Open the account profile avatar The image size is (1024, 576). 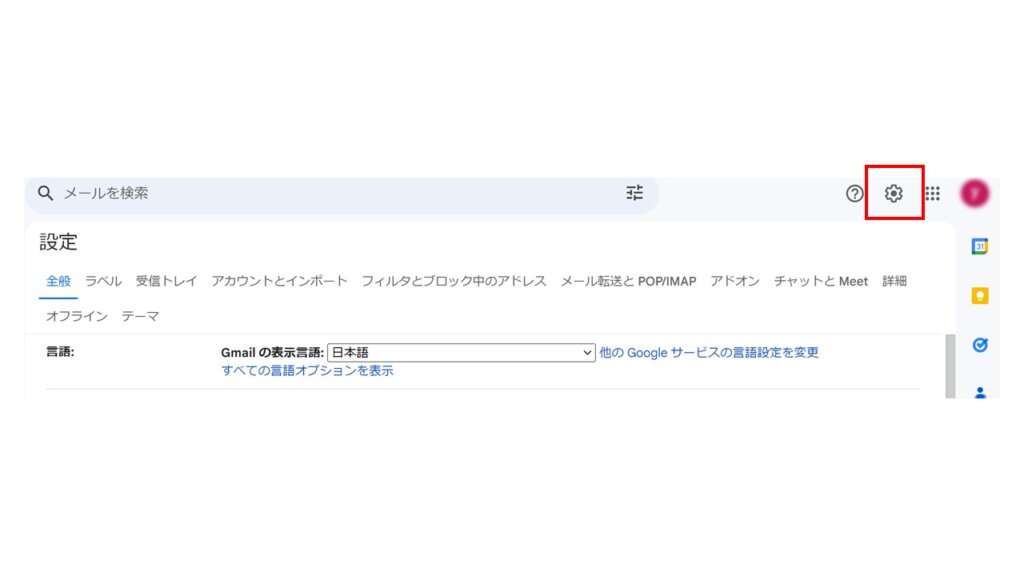pyautogui.click(x=974, y=193)
